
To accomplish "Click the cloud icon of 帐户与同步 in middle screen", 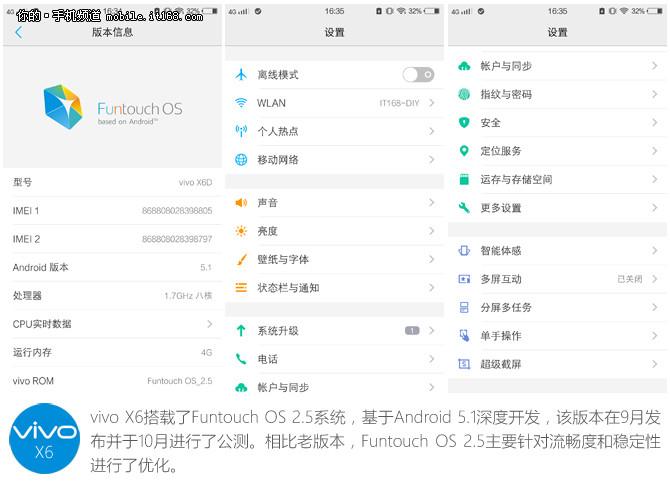I will [241, 387].
